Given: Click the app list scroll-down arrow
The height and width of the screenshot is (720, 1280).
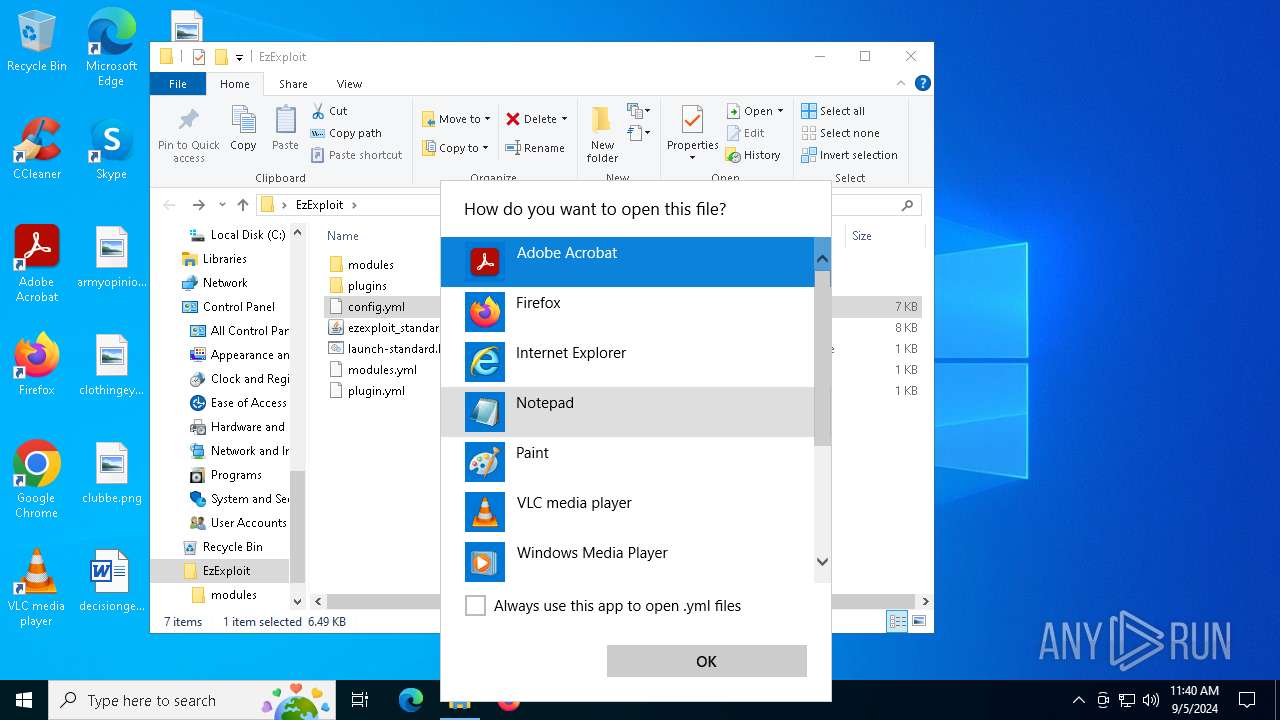Looking at the screenshot, I should tap(822, 562).
